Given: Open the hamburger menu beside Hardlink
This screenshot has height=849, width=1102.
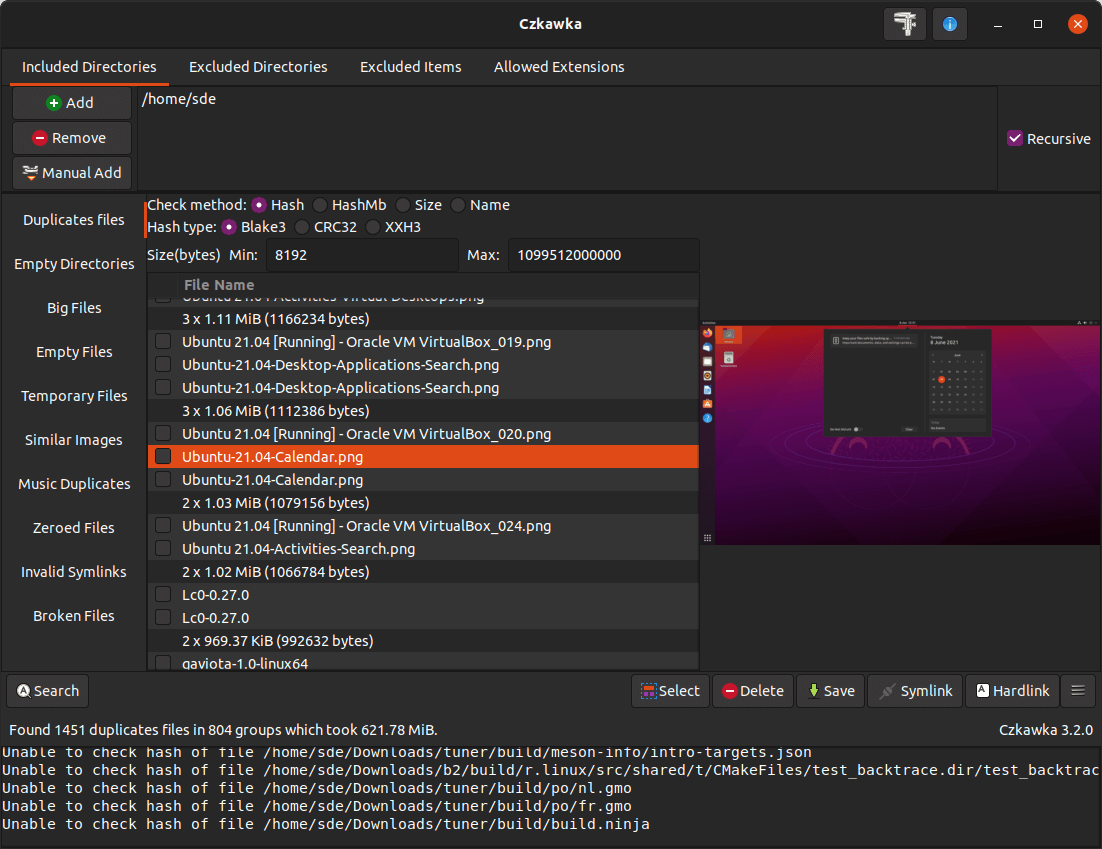Looking at the screenshot, I should click(1077, 691).
